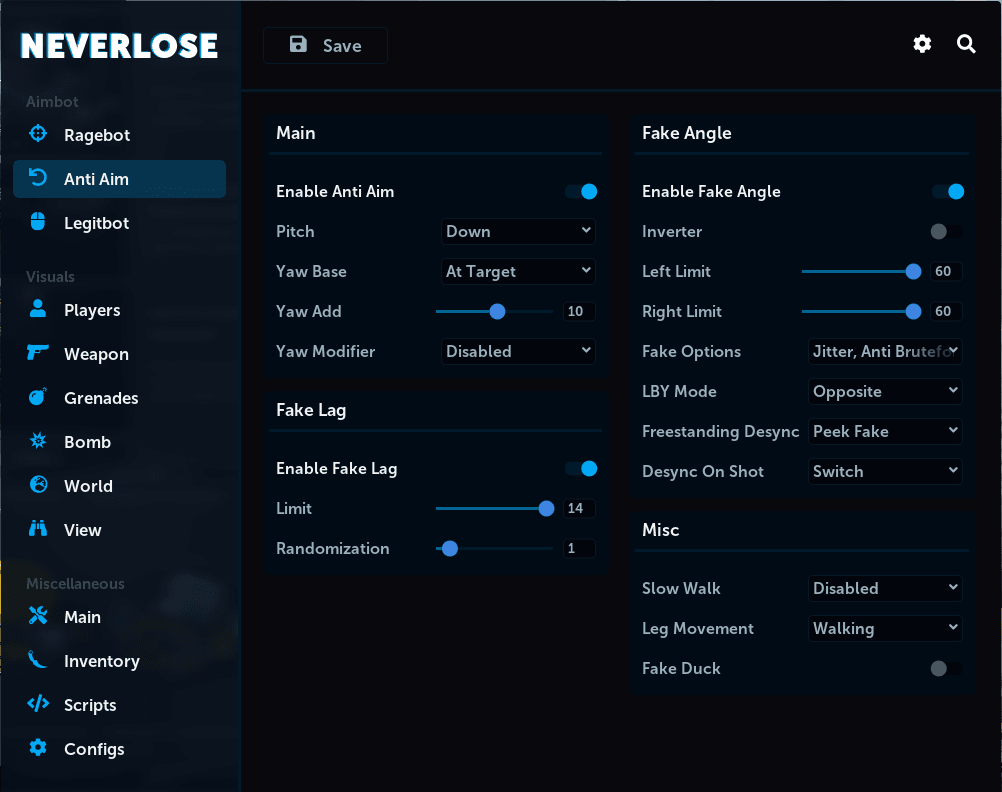Open search with the magnifier icon
This screenshot has width=1002, height=792.
(966, 44)
